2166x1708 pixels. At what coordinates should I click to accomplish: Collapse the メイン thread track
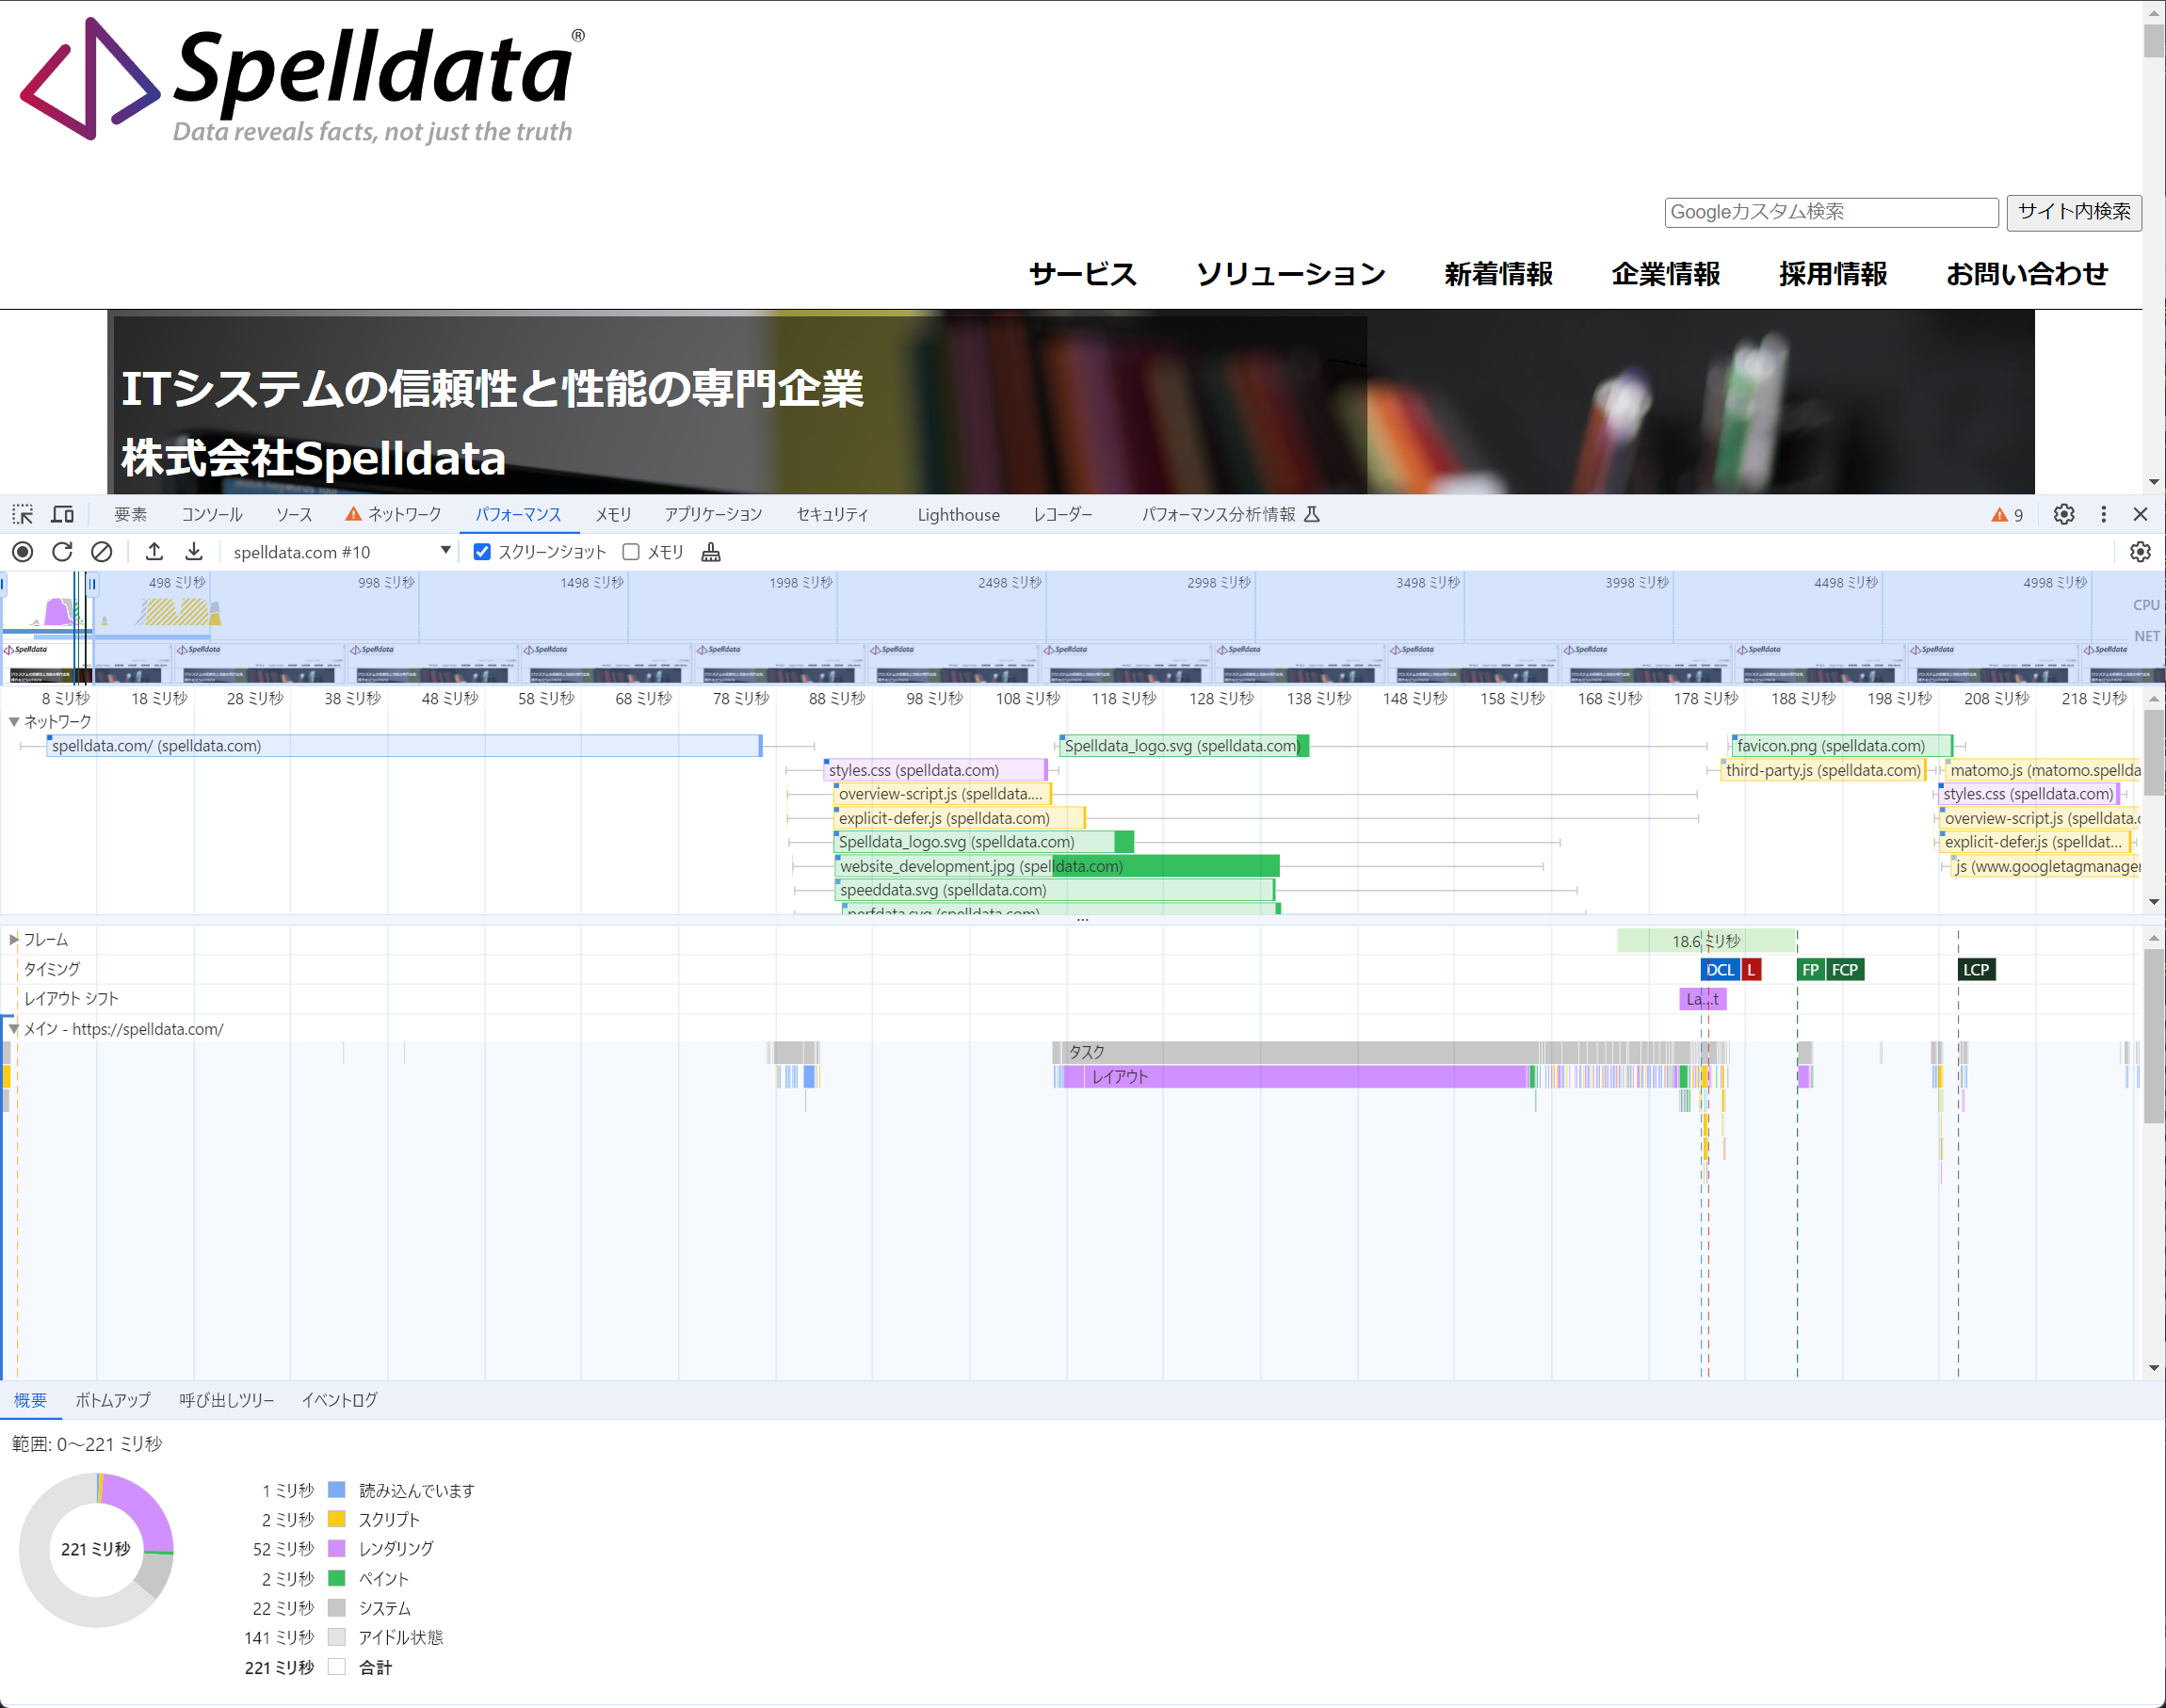(x=14, y=1029)
